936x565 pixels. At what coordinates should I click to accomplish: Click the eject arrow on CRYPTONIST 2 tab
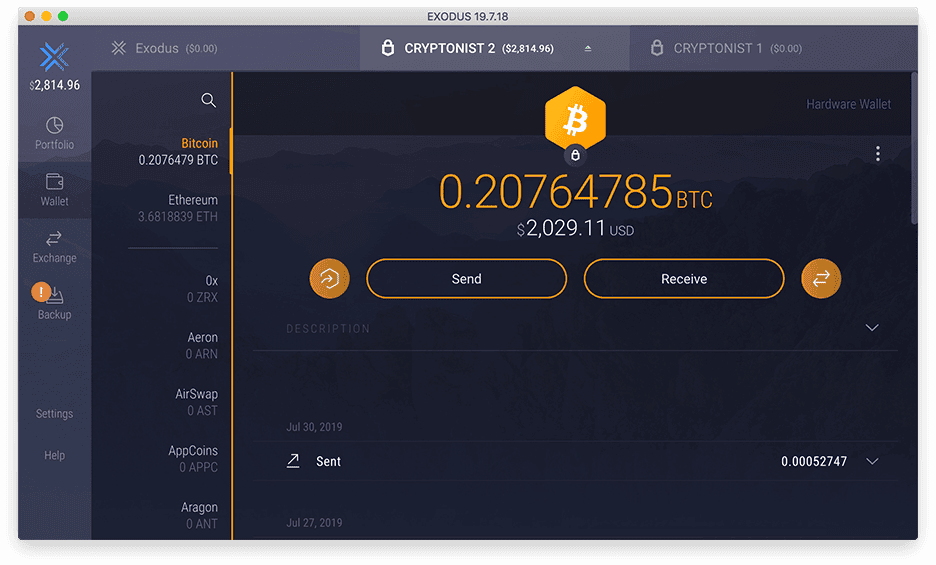pyautogui.click(x=588, y=48)
